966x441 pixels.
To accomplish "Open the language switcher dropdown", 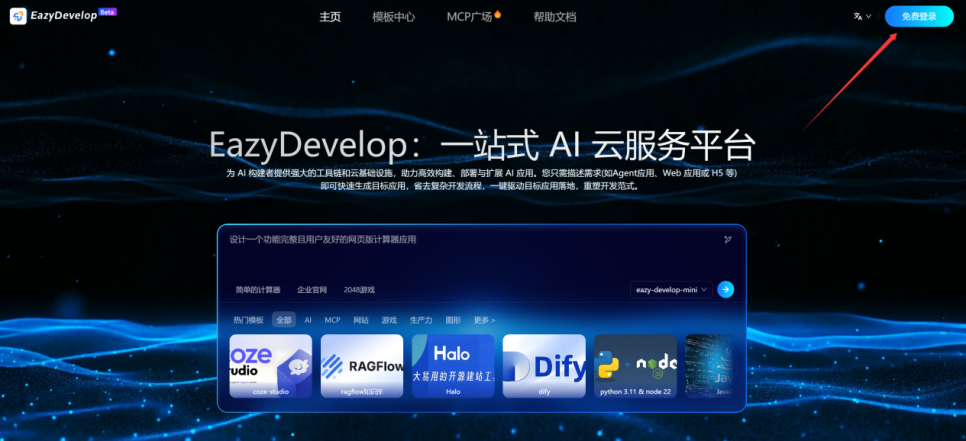I will (x=862, y=17).
